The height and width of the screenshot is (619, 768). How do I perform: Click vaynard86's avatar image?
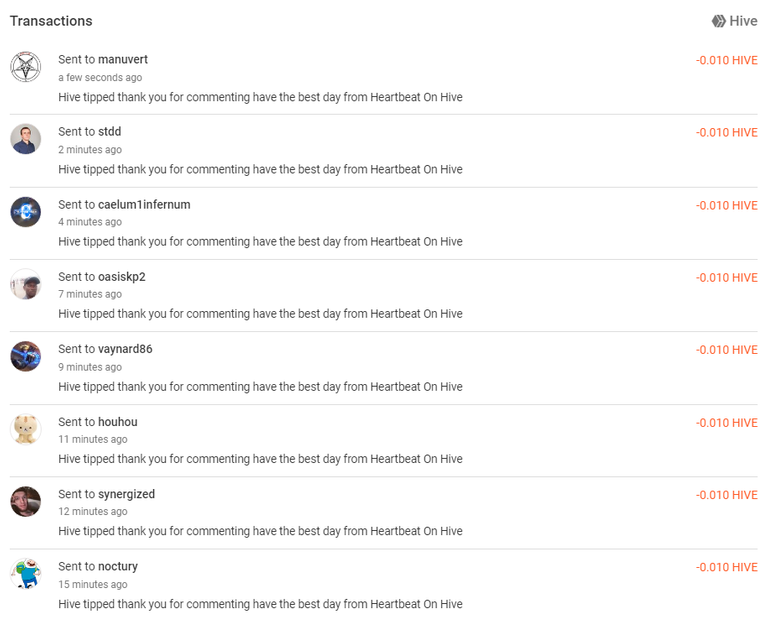25,357
